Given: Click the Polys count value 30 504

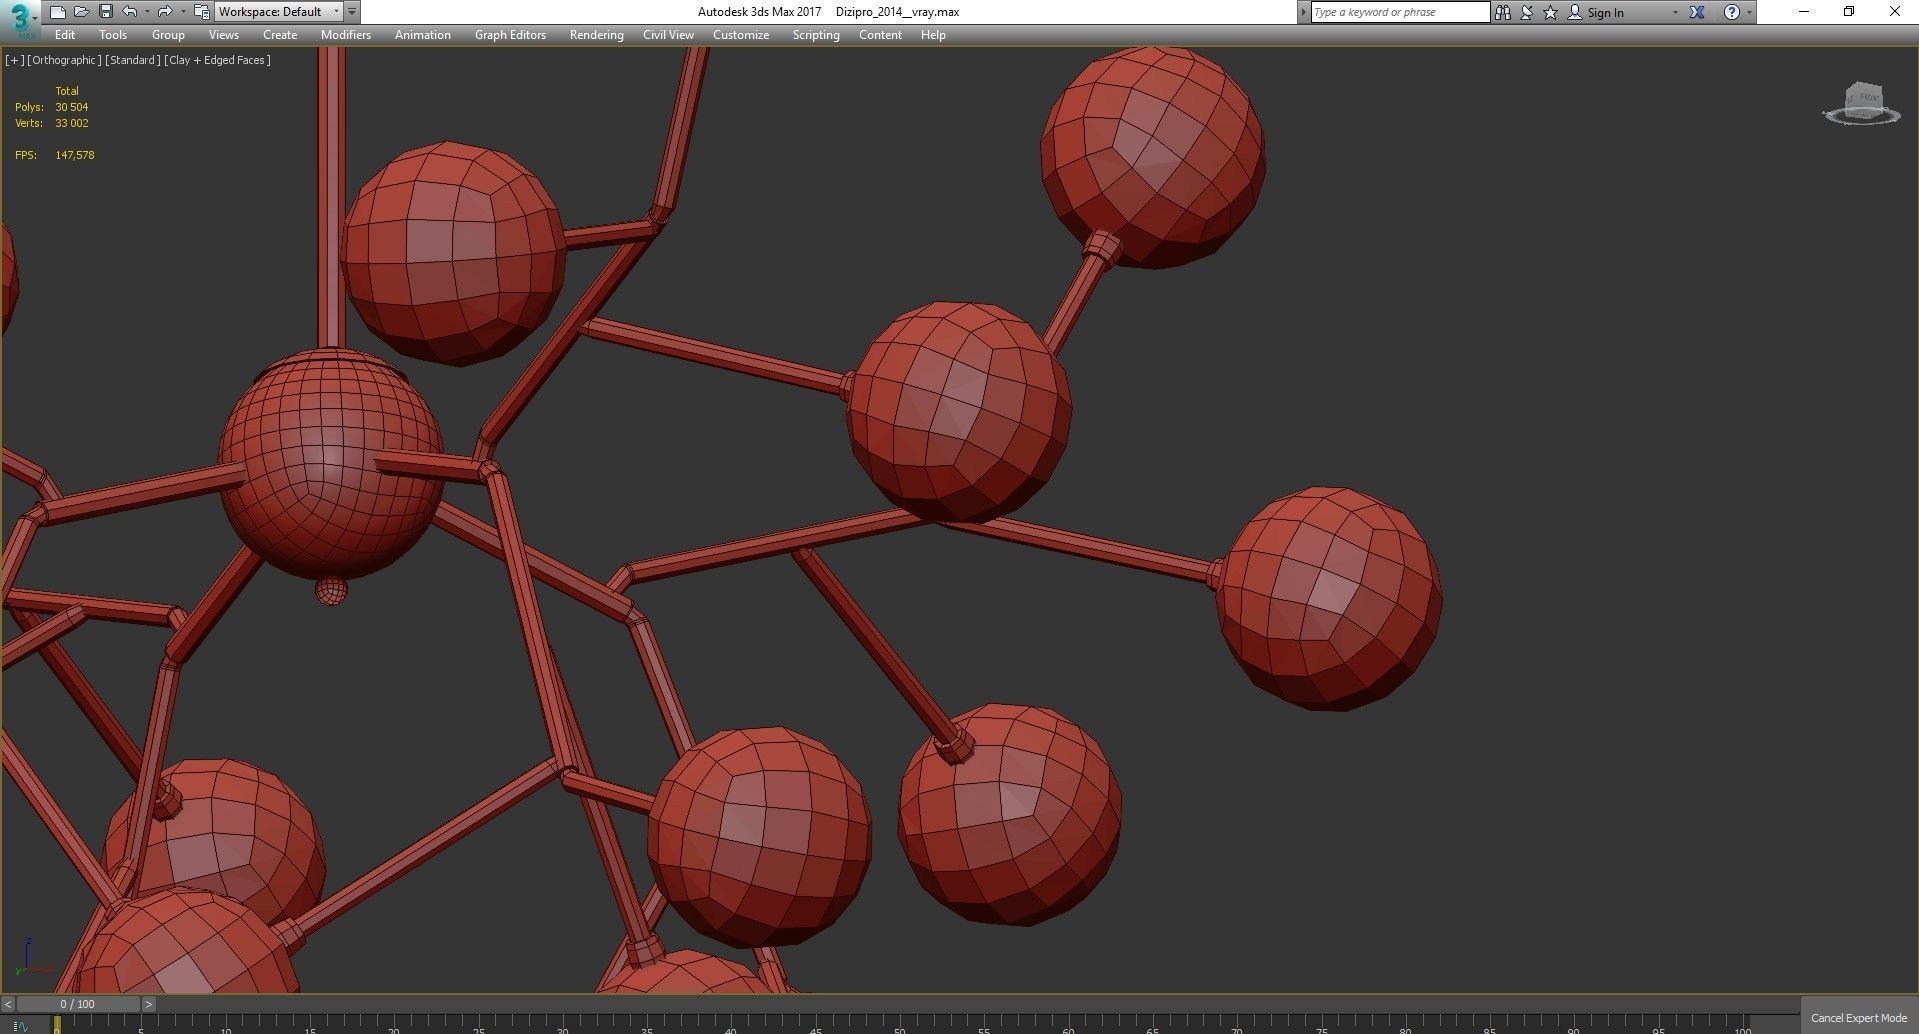Looking at the screenshot, I should coord(72,107).
